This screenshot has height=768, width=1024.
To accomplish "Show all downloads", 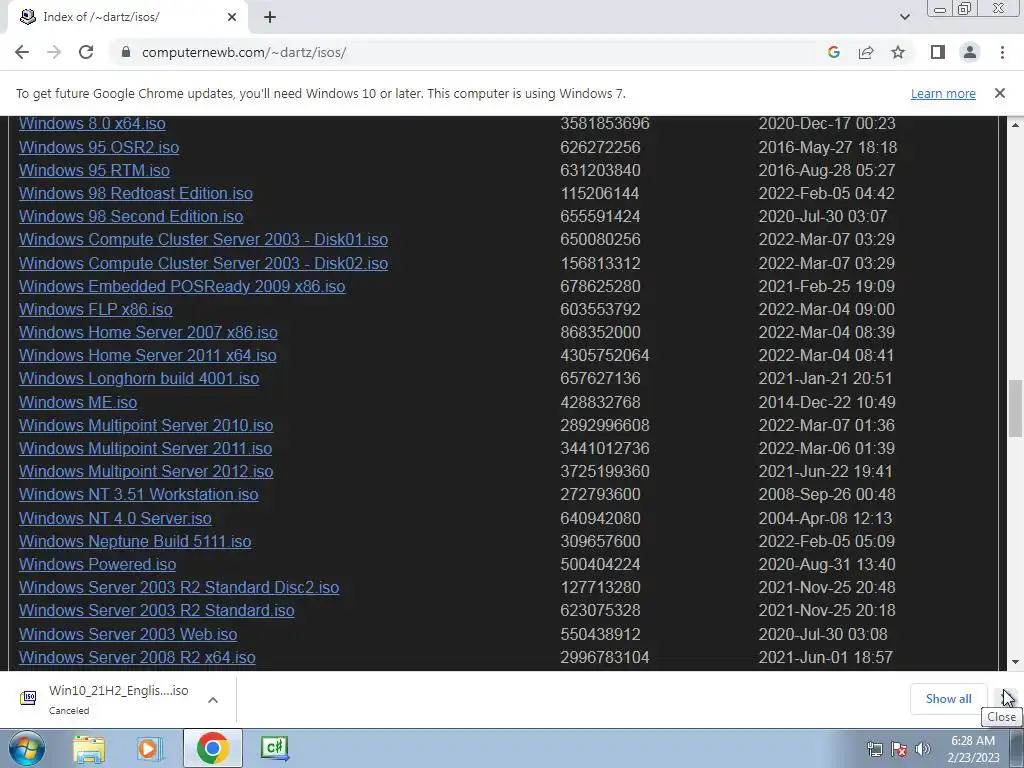I will 948,699.
